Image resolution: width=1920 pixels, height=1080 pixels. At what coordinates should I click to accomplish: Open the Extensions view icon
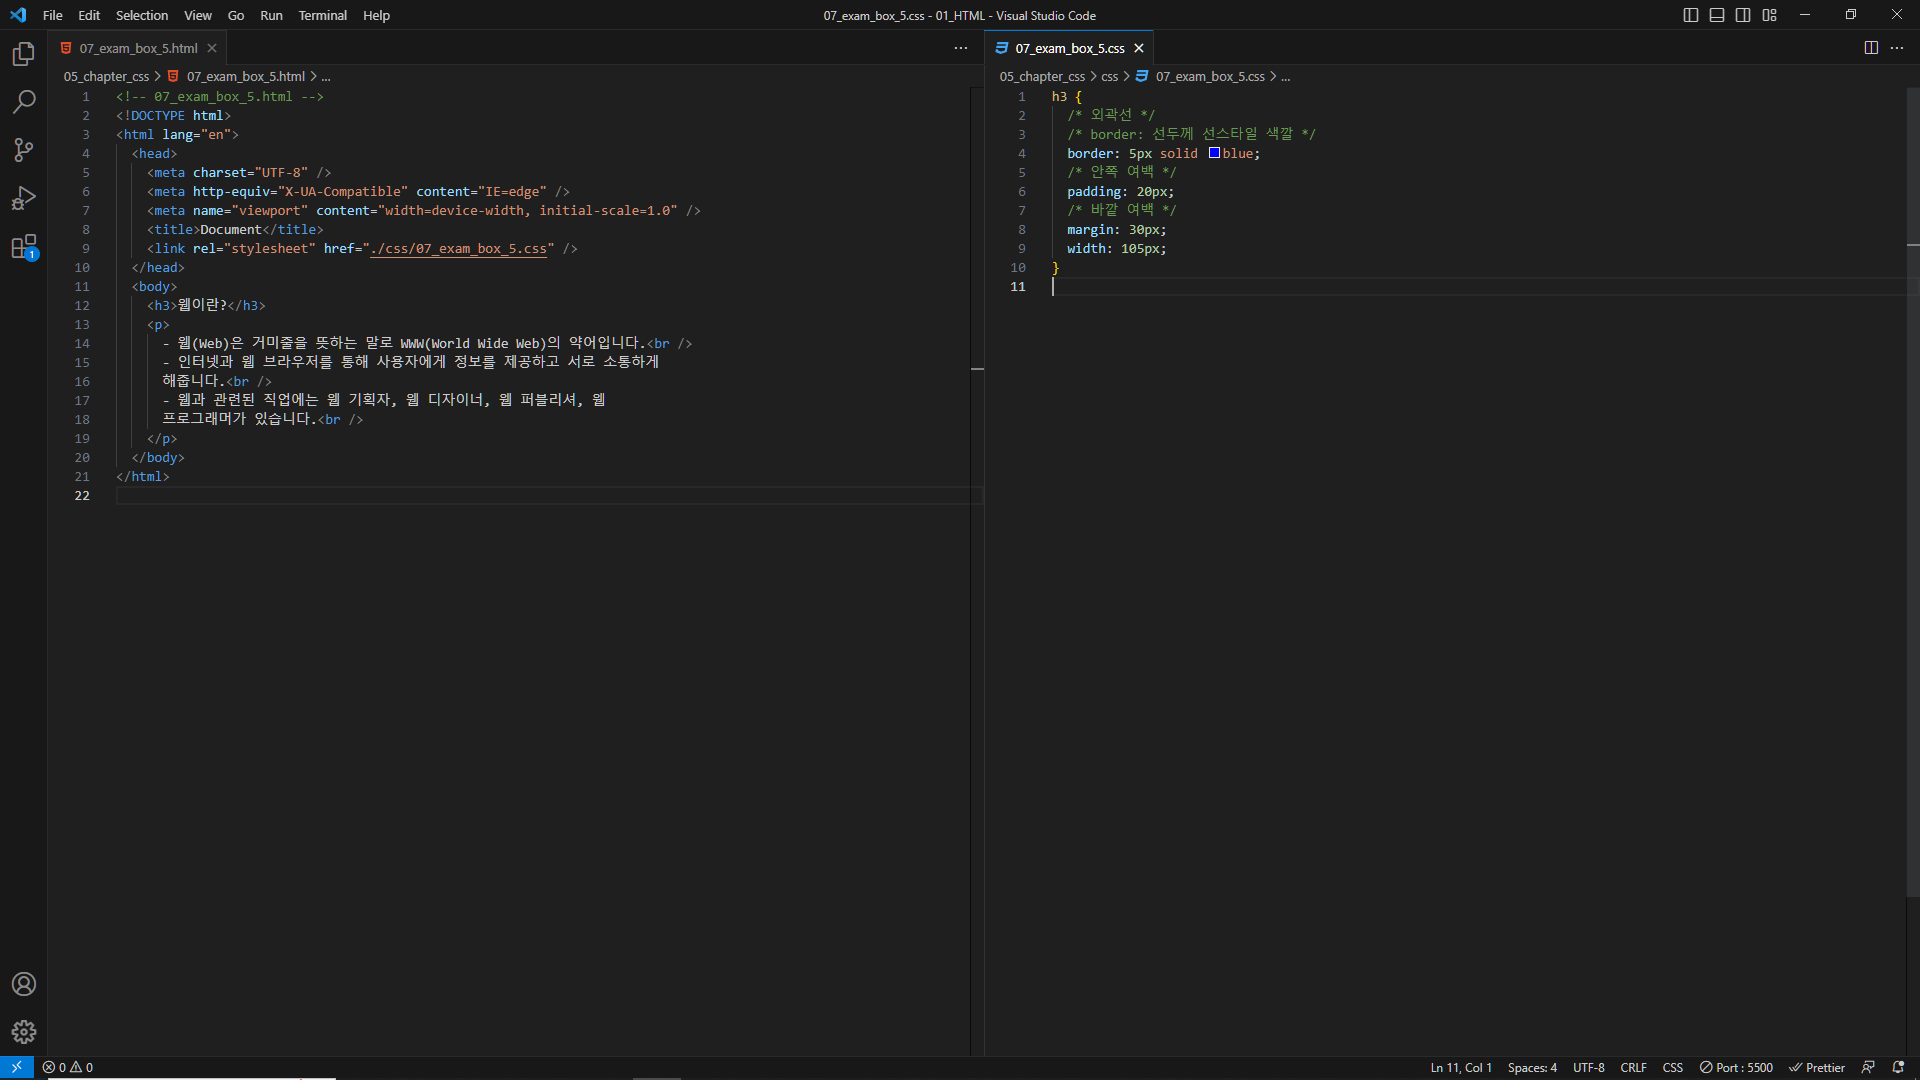[x=24, y=247]
